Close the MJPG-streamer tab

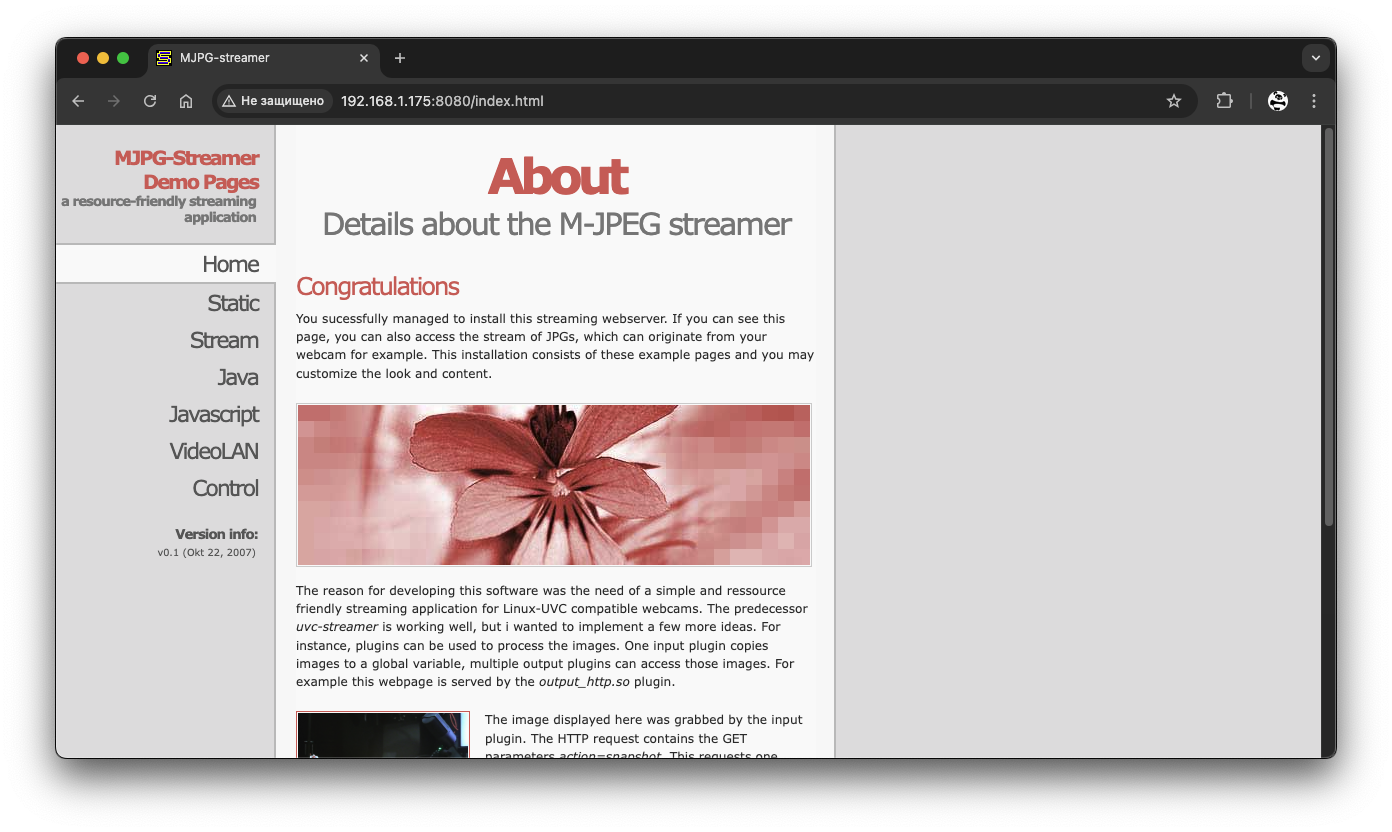coord(364,58)
